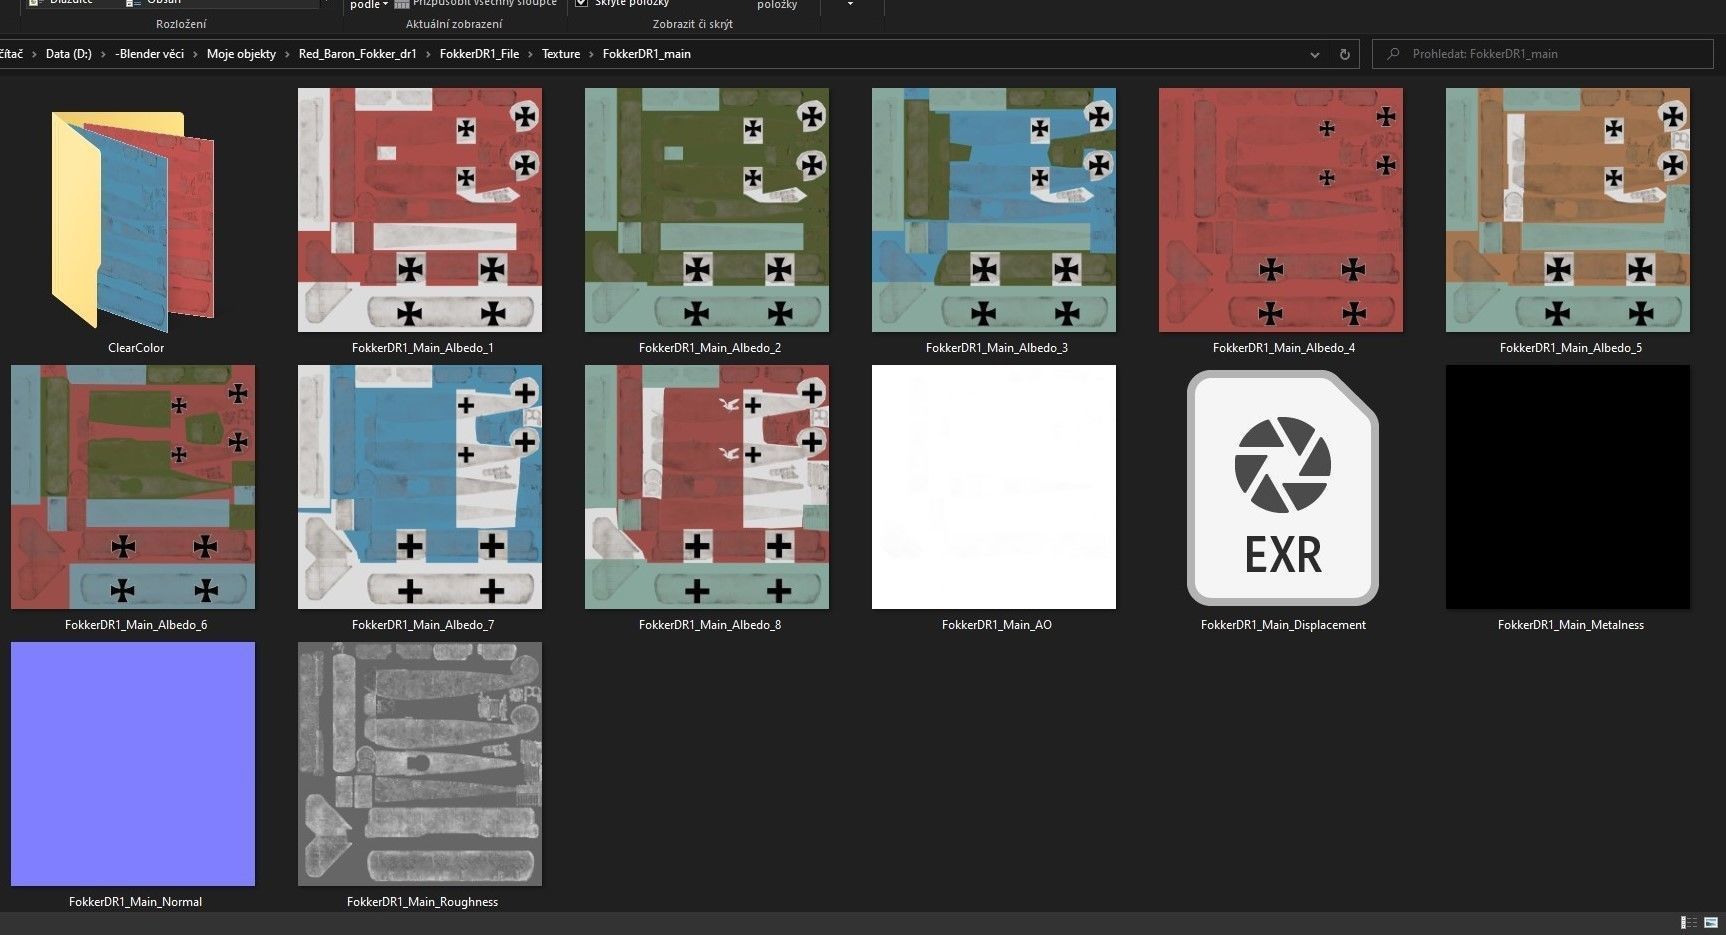Jump to Moje objekty breadcrumb
Viewport: 1726px width, 935px height.
click(x=241, y=54)
